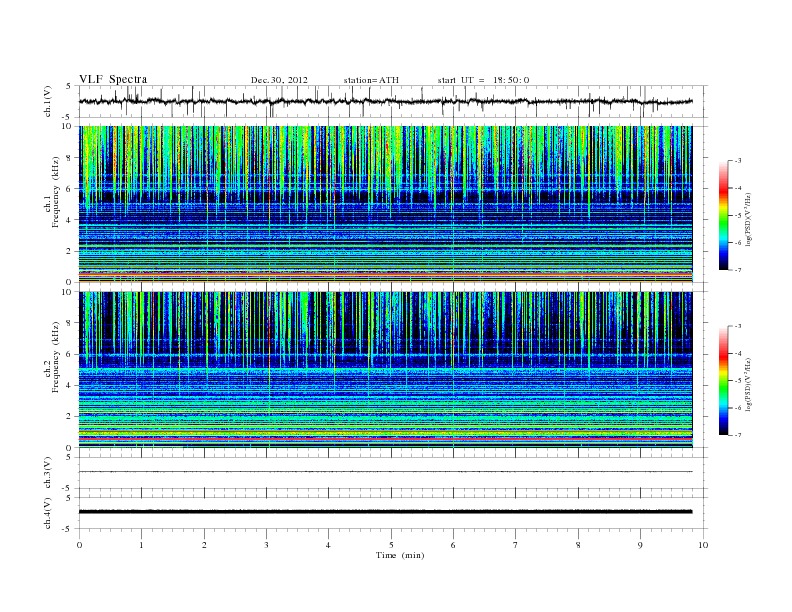Click the "10" kHz tick of ch.2 spectrogram

pos(68,292)
